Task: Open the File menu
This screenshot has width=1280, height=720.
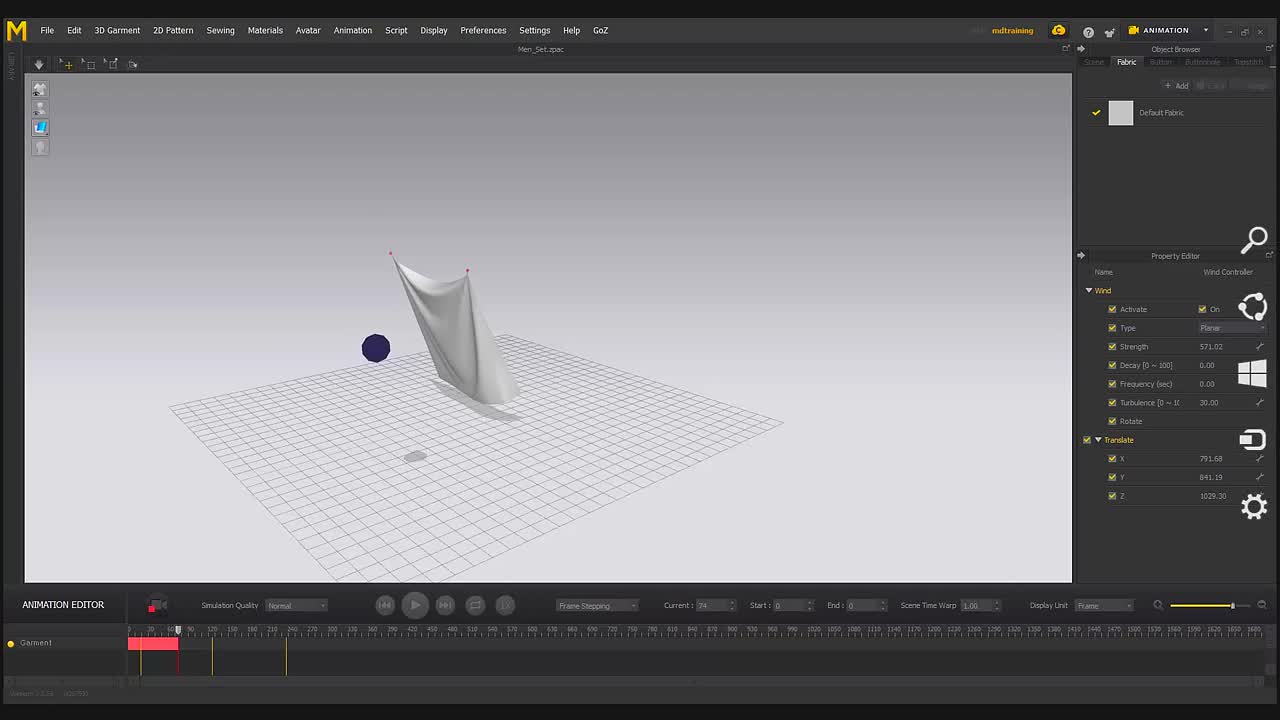Action: coord(47,31)
